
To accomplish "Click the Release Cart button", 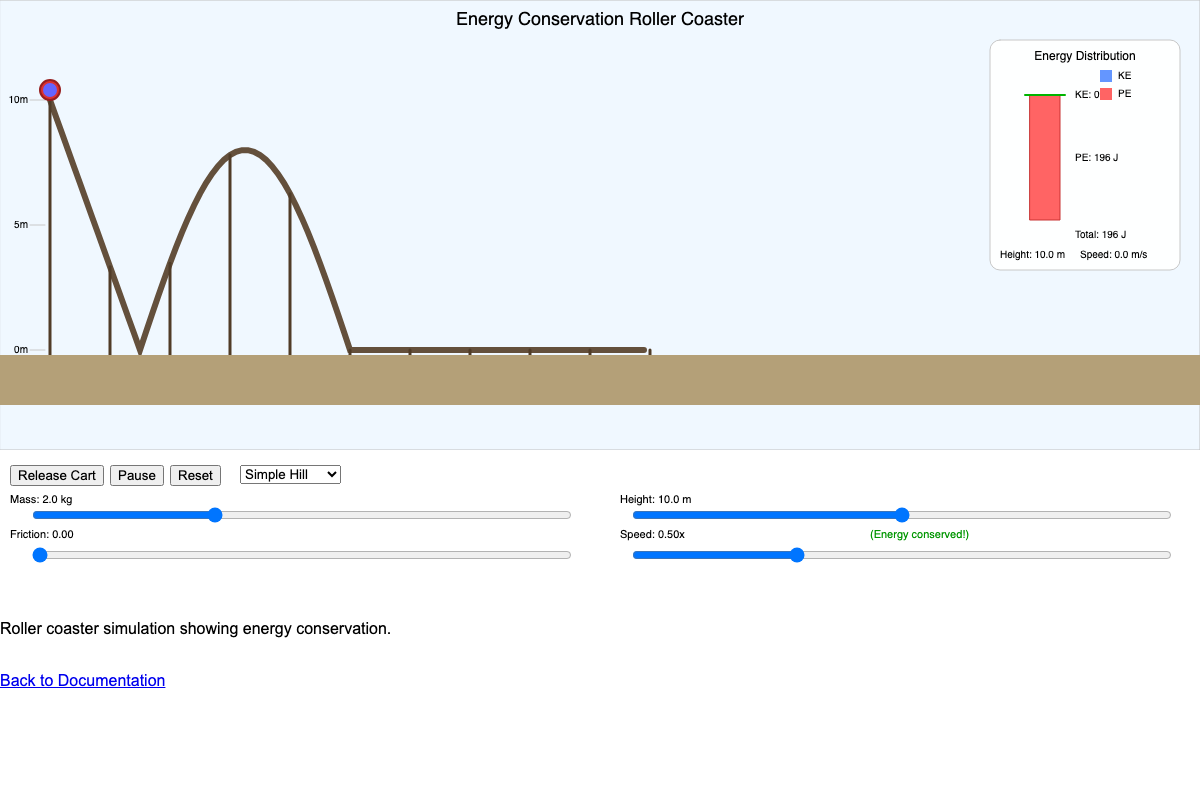I will coord(56,475).
